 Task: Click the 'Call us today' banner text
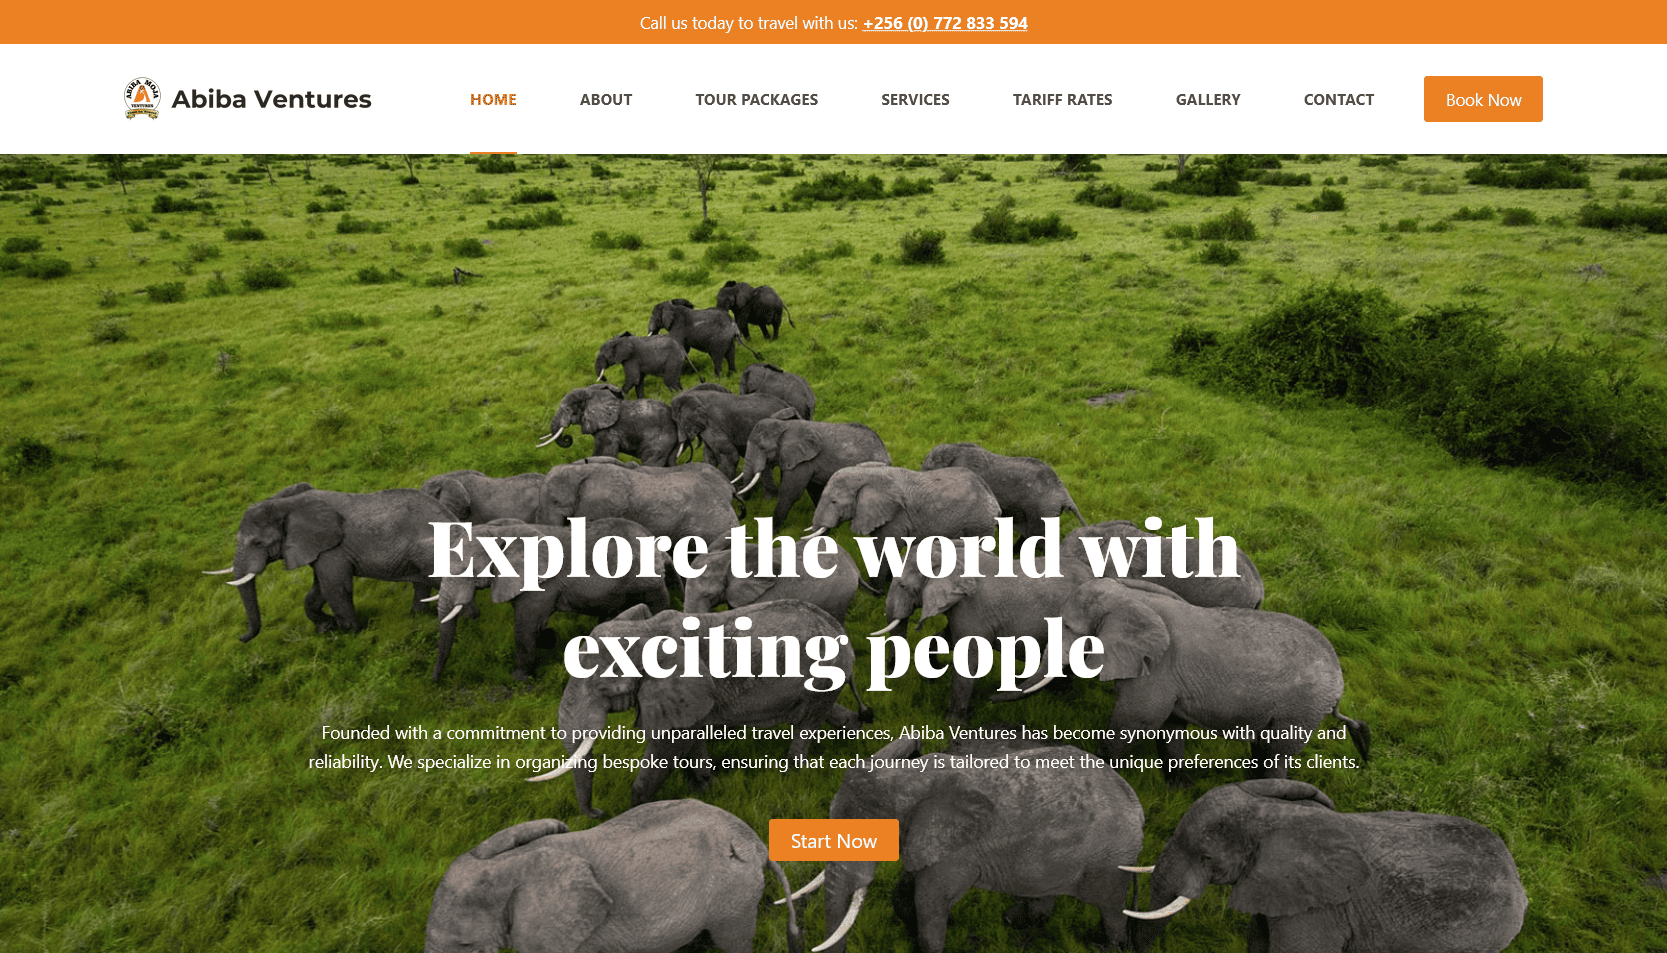click(749, 23)
